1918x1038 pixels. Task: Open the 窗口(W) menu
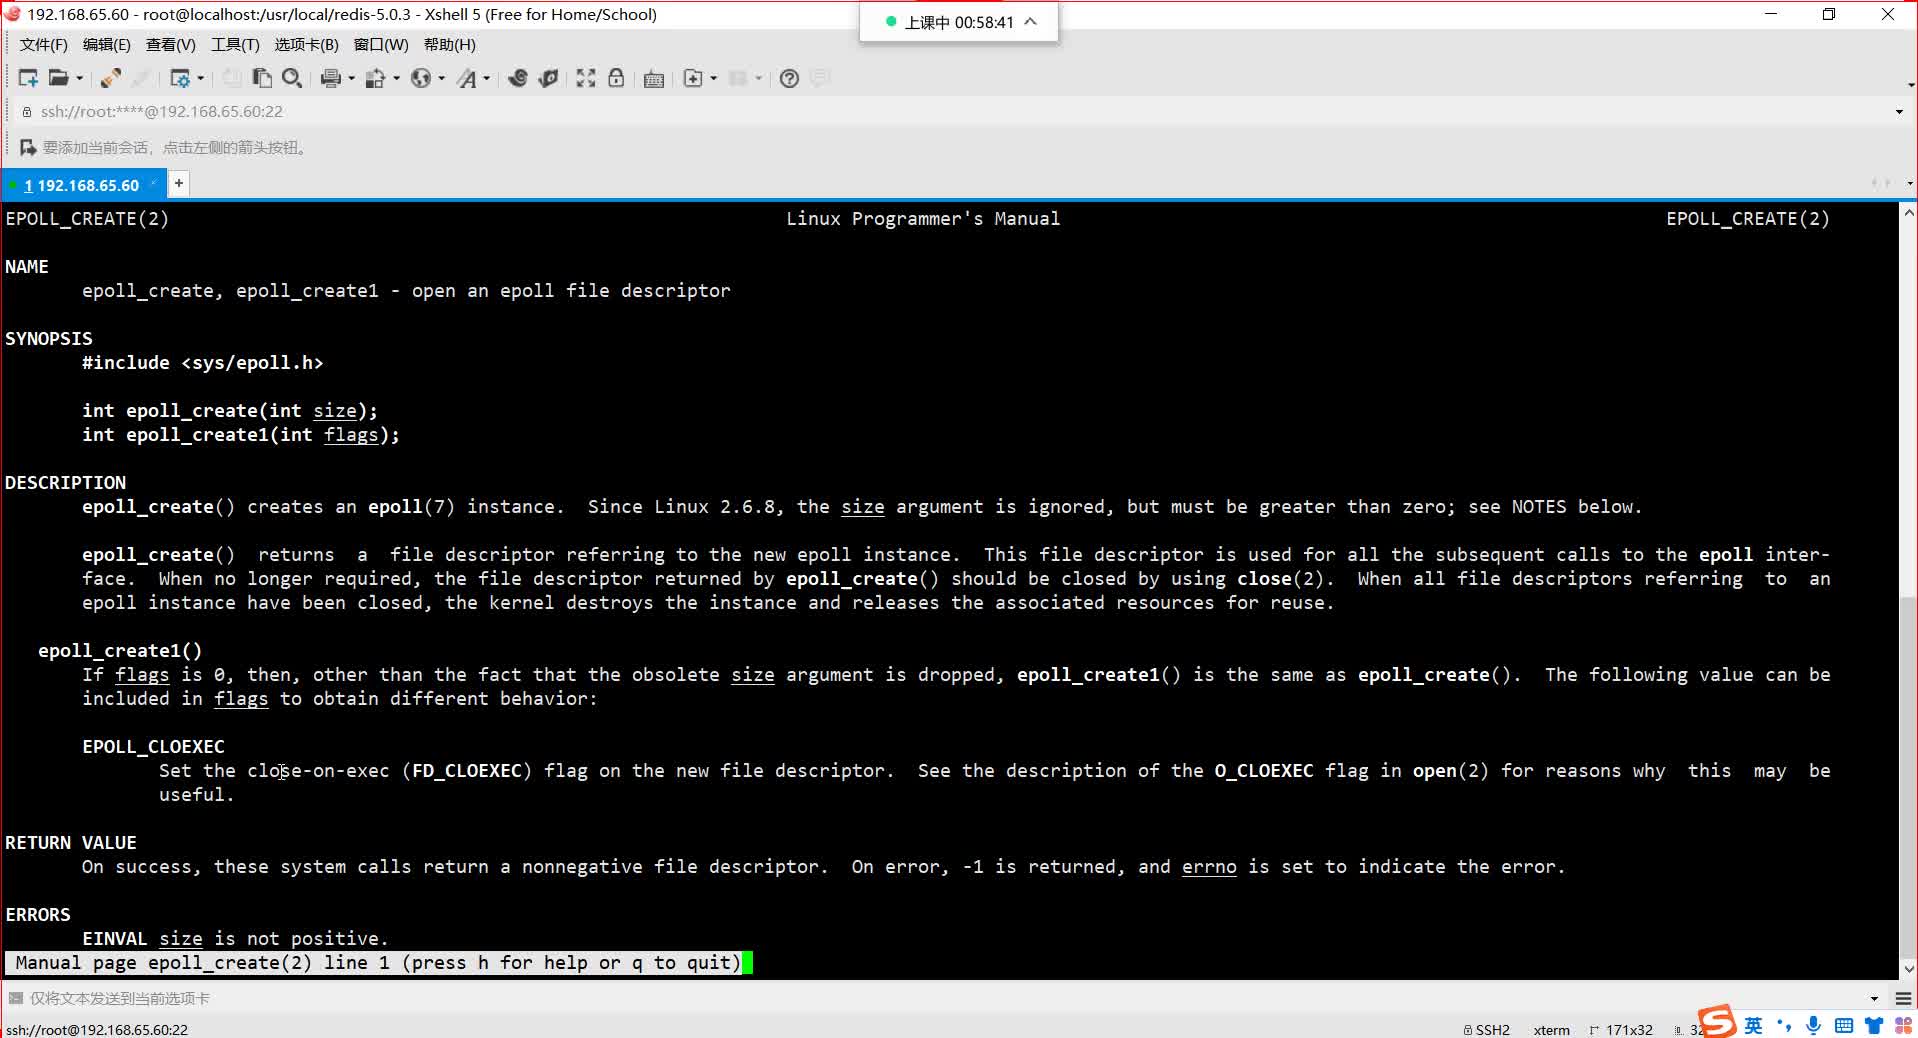381,45
